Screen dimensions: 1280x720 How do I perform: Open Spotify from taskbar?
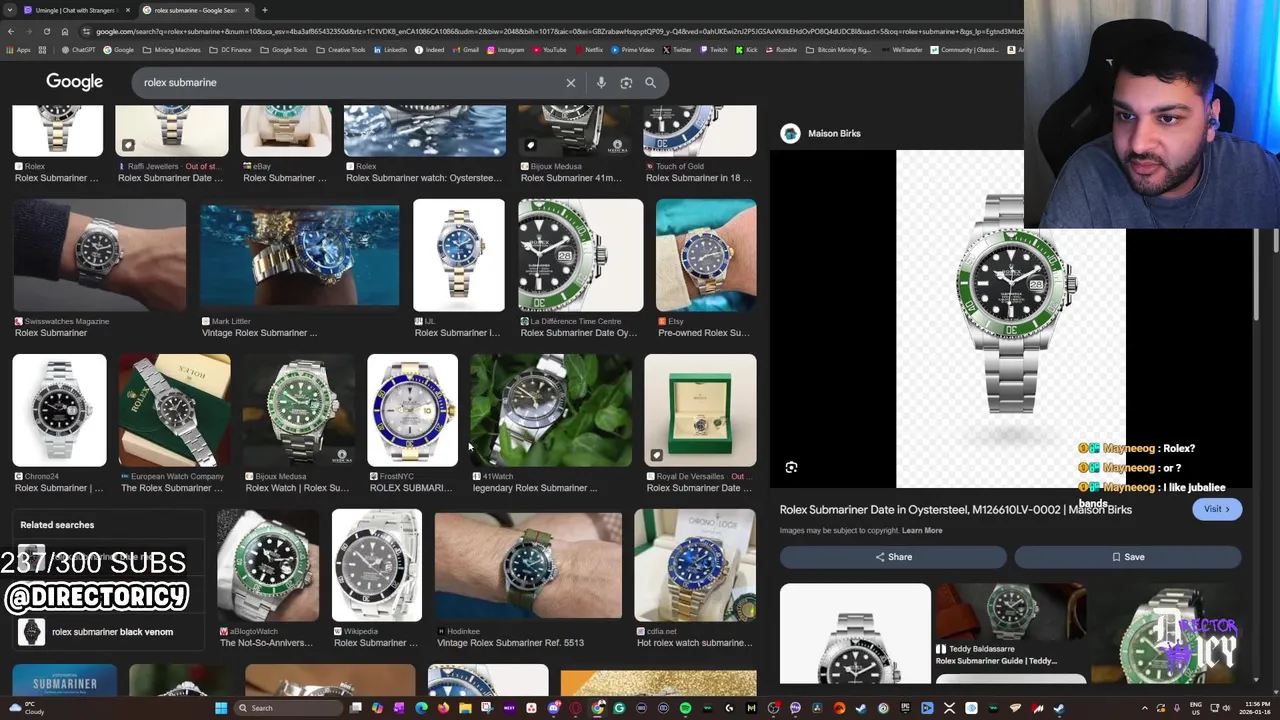(x=685, y=708)
